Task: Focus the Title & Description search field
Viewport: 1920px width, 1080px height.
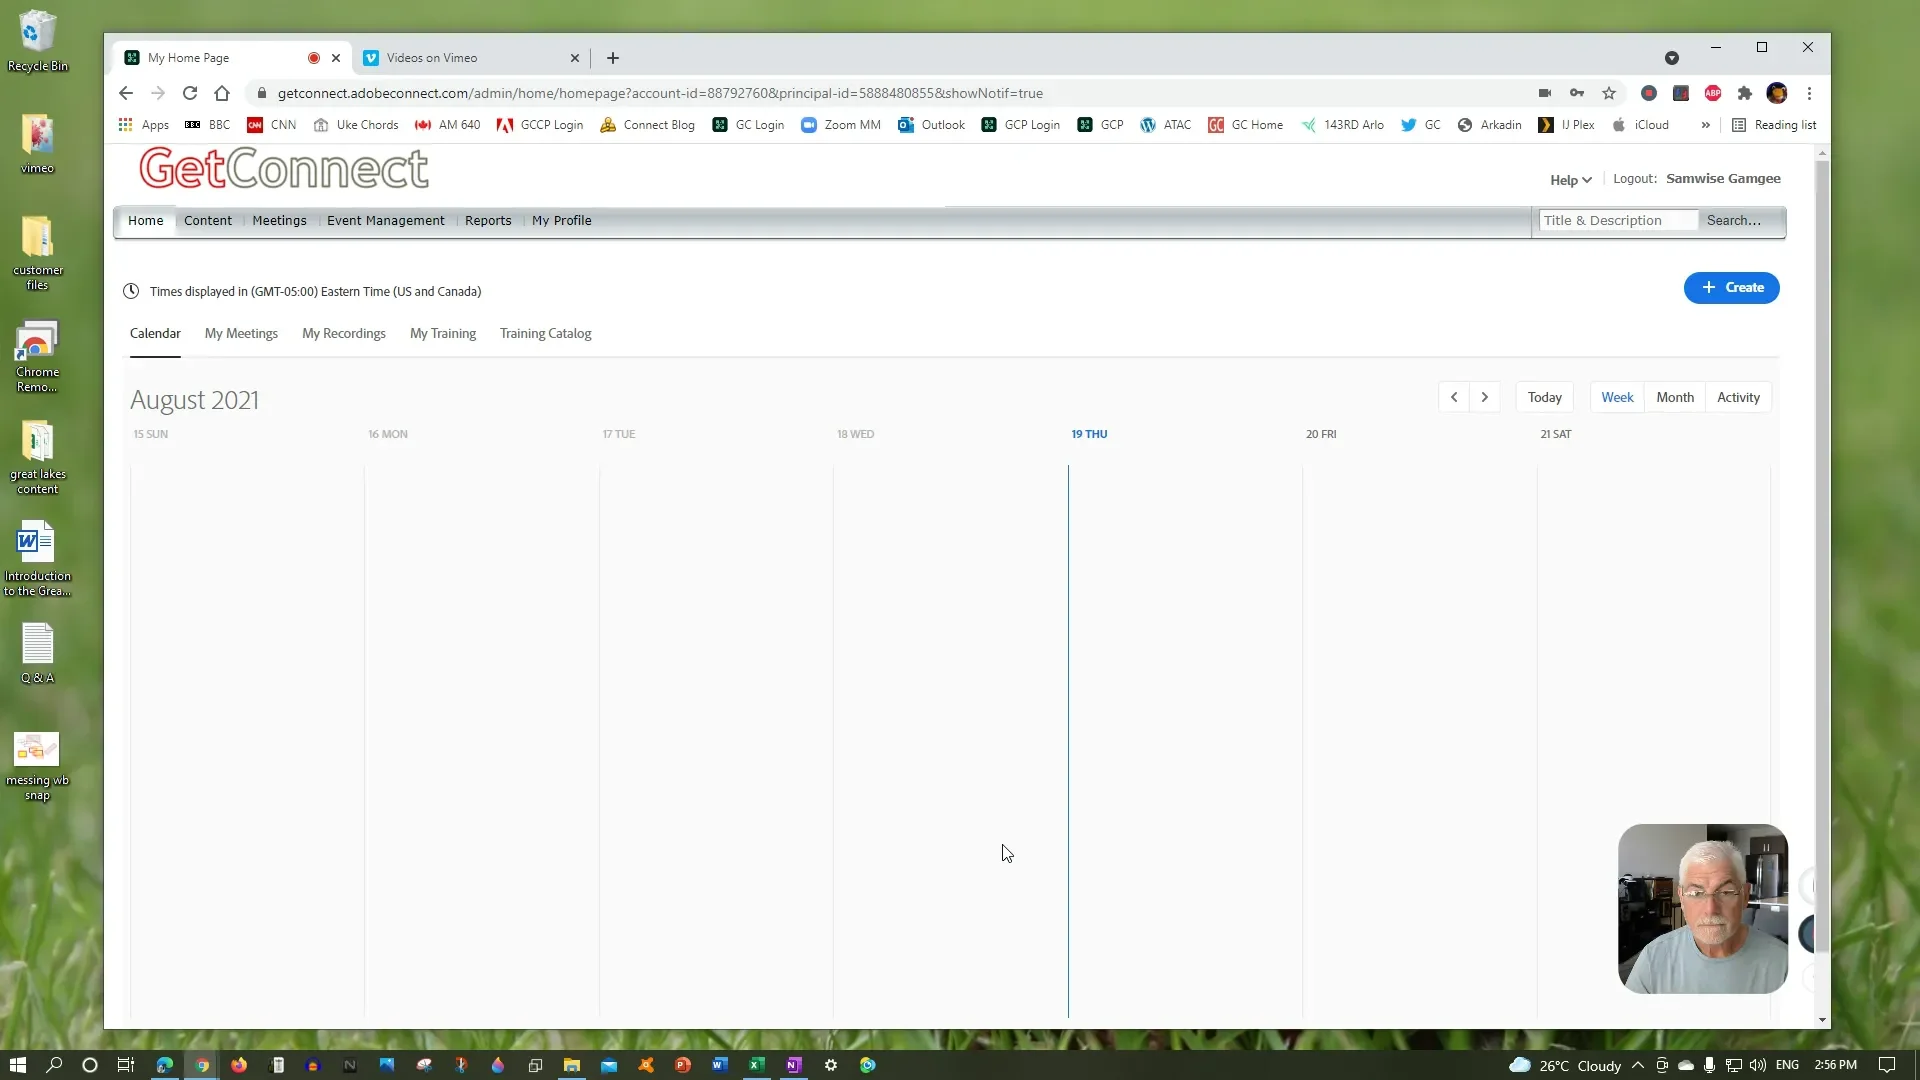Action: pos(1617,220)
